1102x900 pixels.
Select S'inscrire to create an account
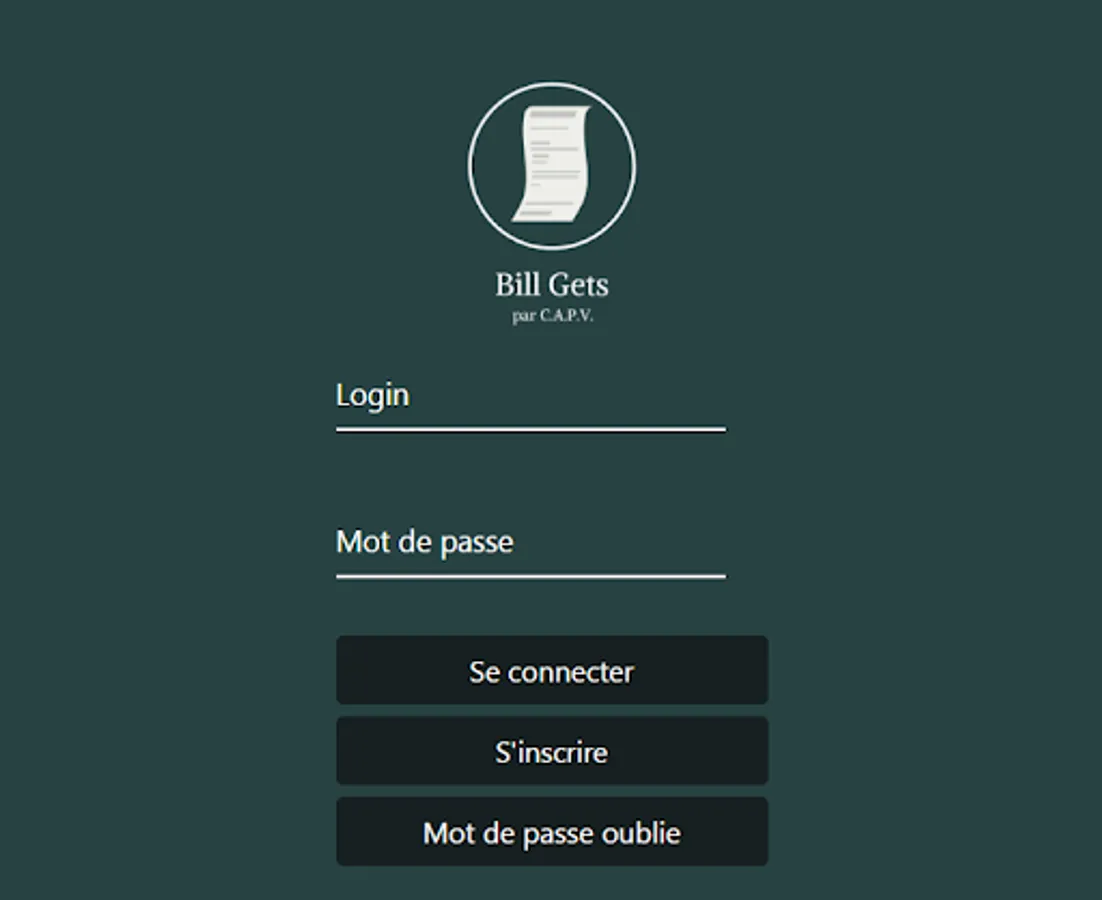(x=552, y=751)
